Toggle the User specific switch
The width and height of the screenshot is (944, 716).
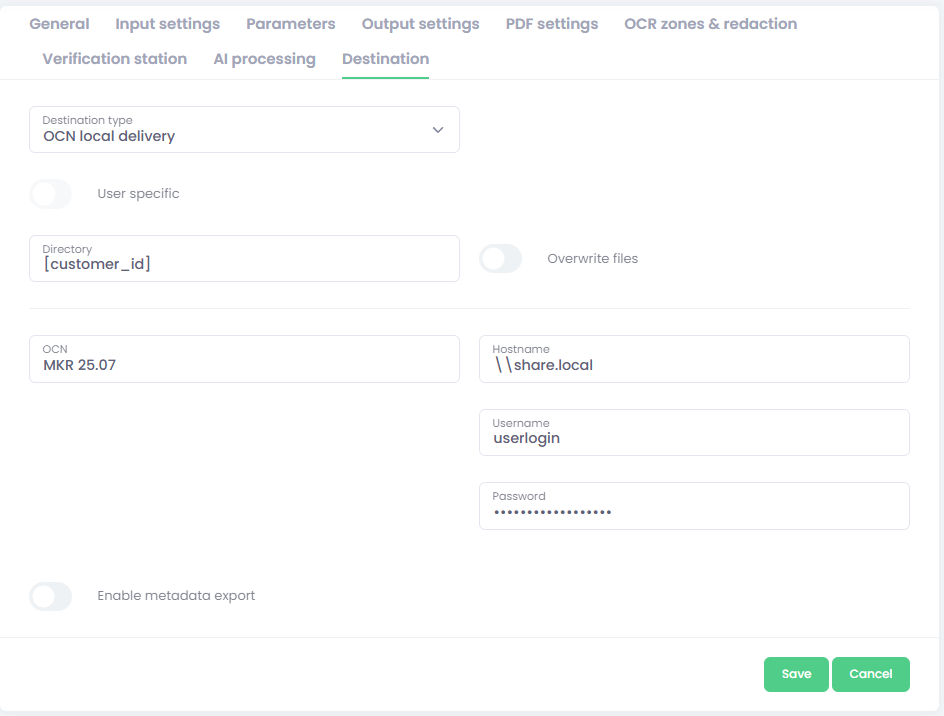[51, 194]
